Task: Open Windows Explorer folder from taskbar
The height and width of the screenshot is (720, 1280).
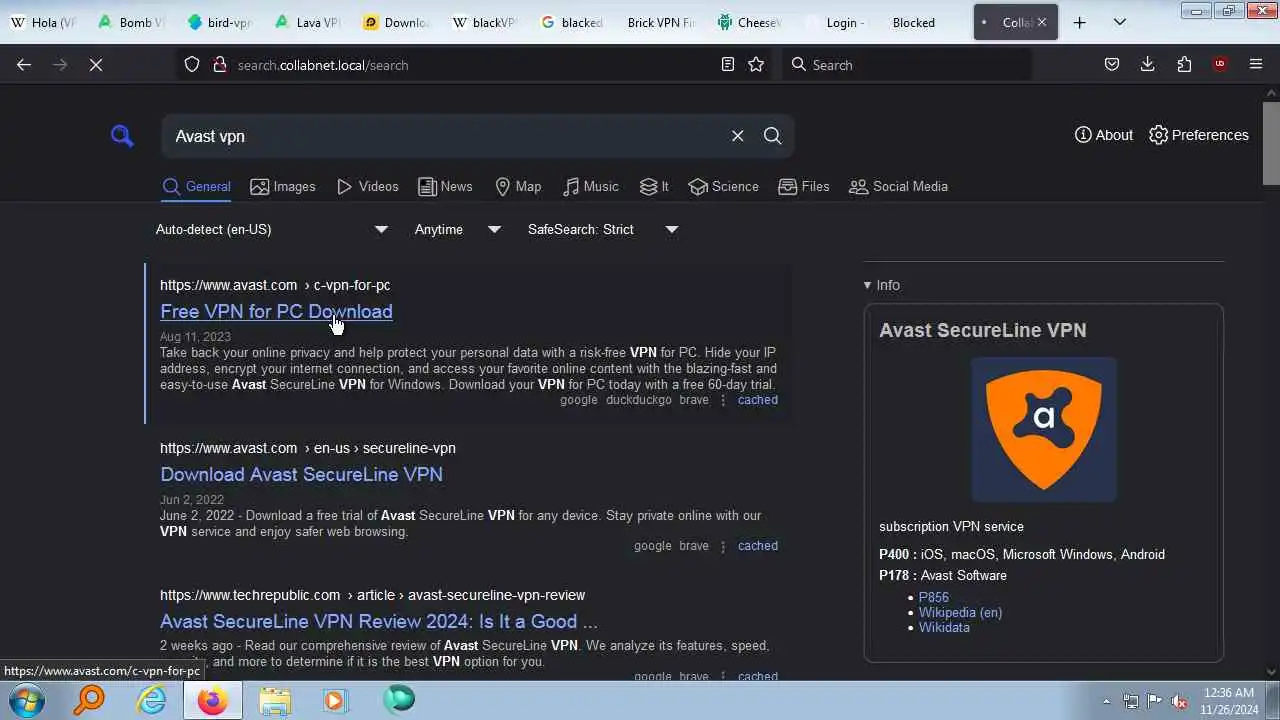Action: coord(275,700)
